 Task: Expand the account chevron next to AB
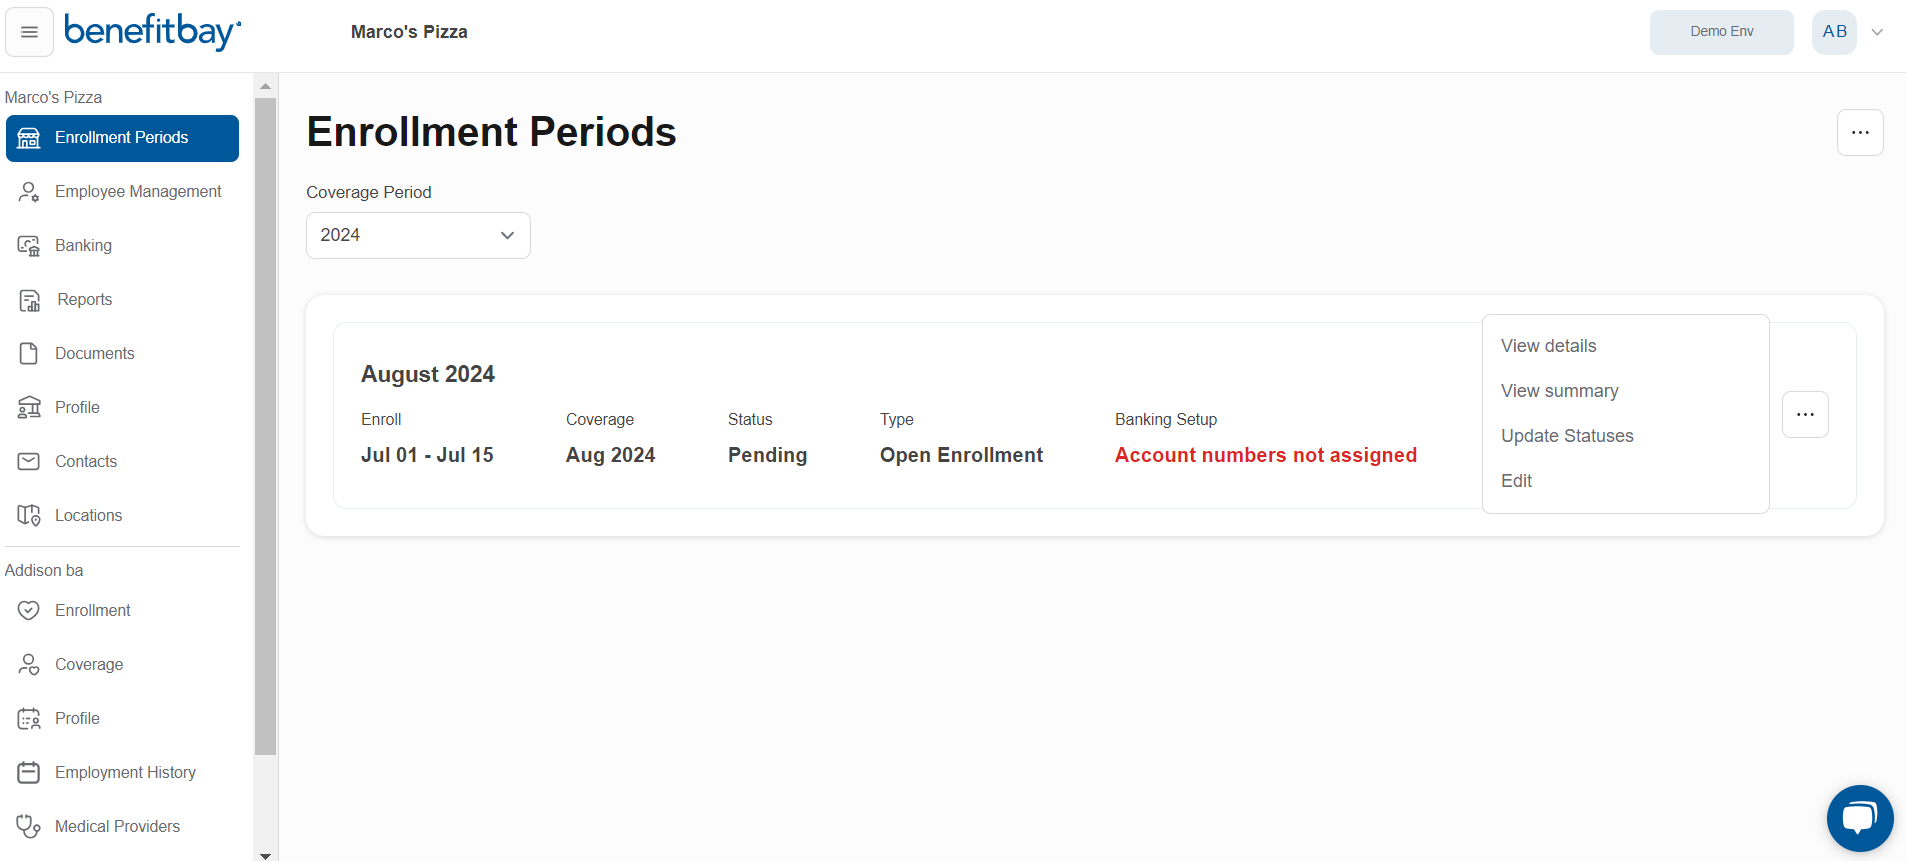click(1879, 32)
